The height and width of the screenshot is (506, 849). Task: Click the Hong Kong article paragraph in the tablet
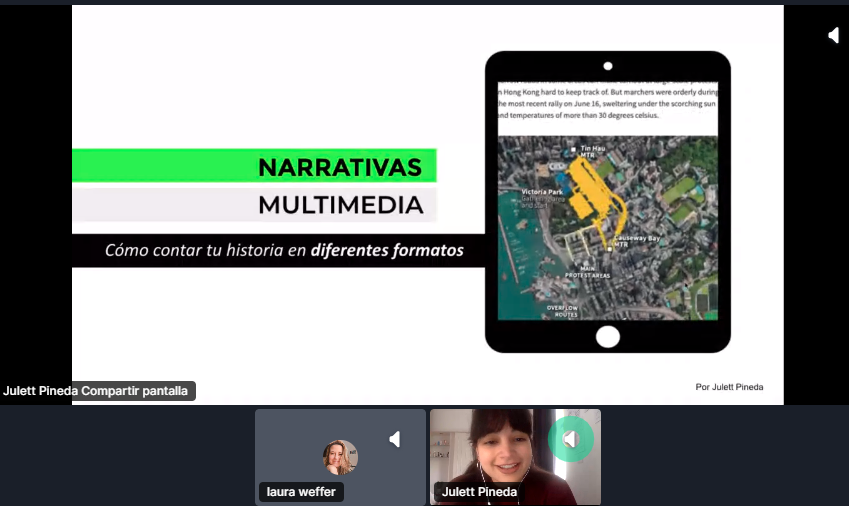[x=608, y=101]
